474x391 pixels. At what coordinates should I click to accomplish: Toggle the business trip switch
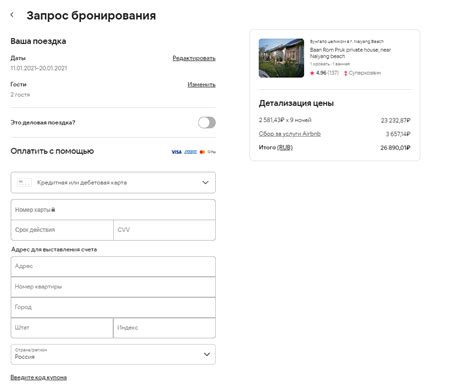tap(207, 123)
